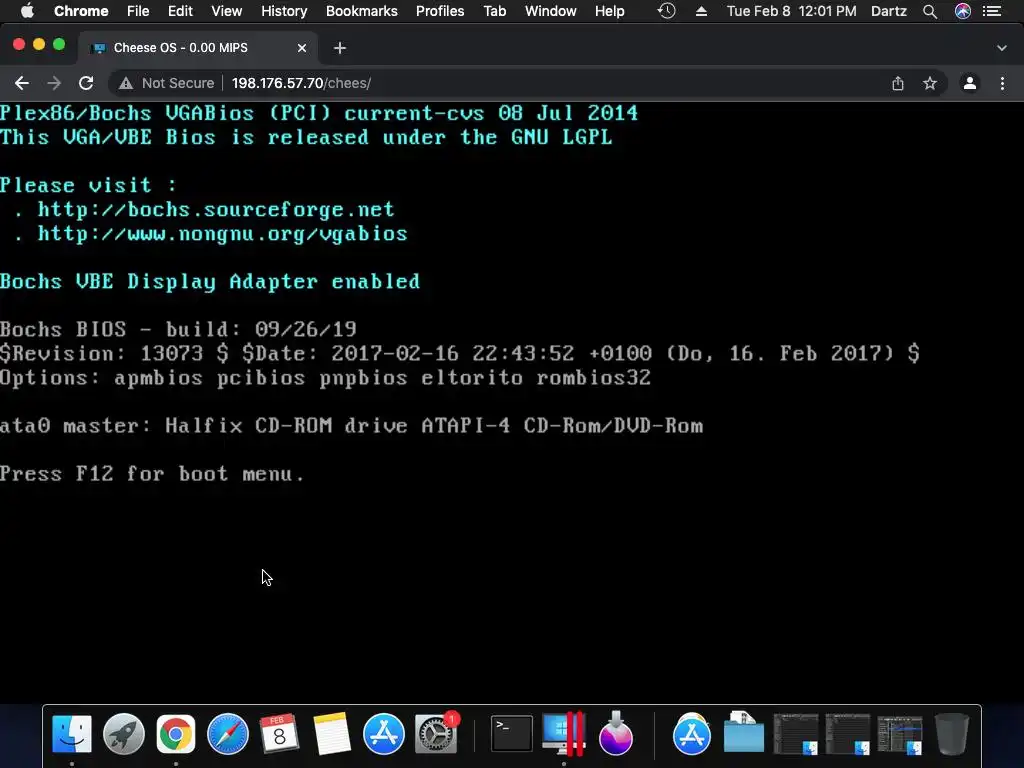The height and width of the screenshot is (768, 1024).
Task: Open the Edit menu
Action: point(180,11)
